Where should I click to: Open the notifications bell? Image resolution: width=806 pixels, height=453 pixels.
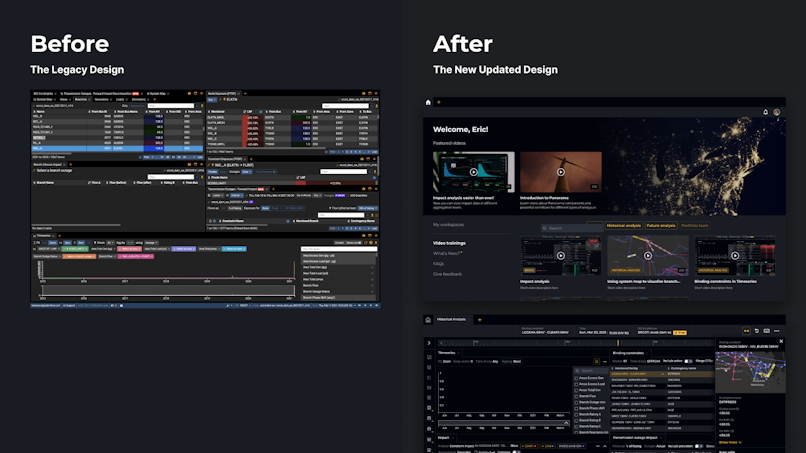(x=765, y=112)
